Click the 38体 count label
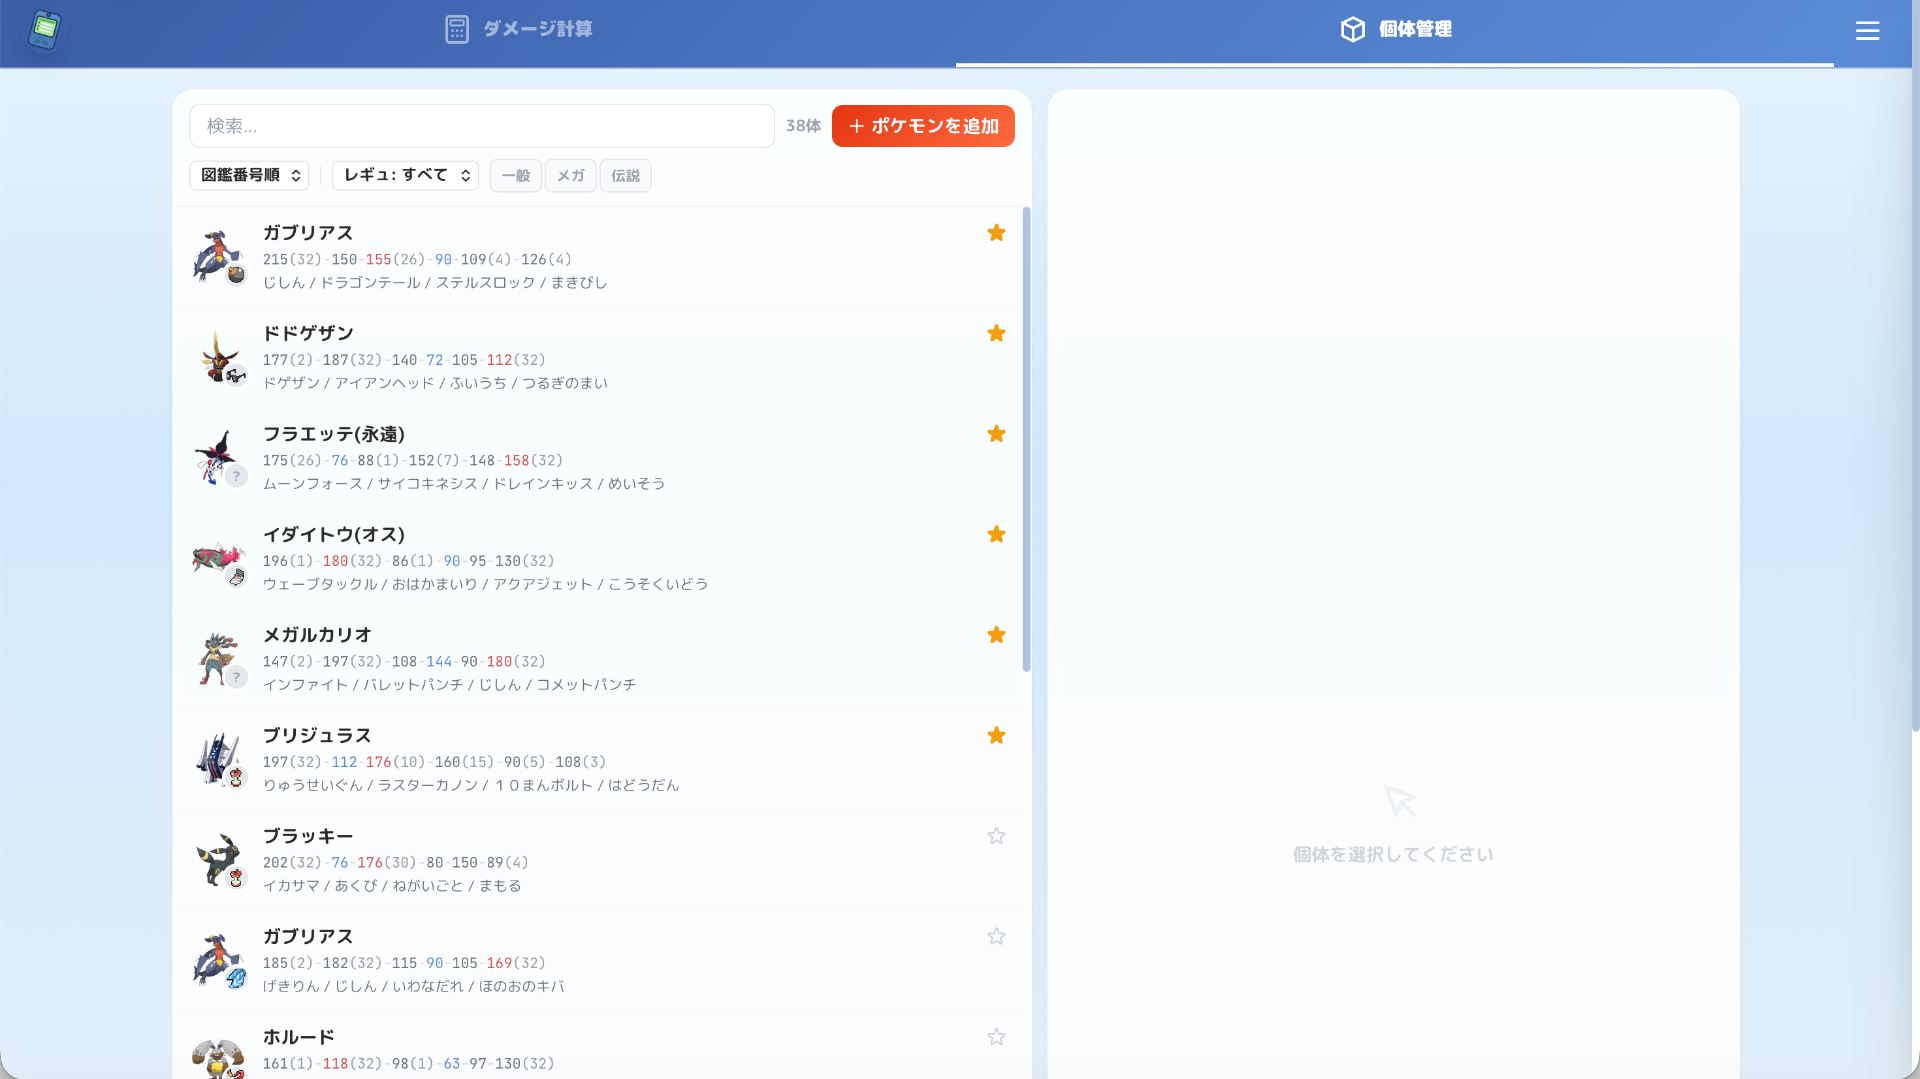Image resolution: width=1920 pixels, height=1079 pixels. point(803,126)
